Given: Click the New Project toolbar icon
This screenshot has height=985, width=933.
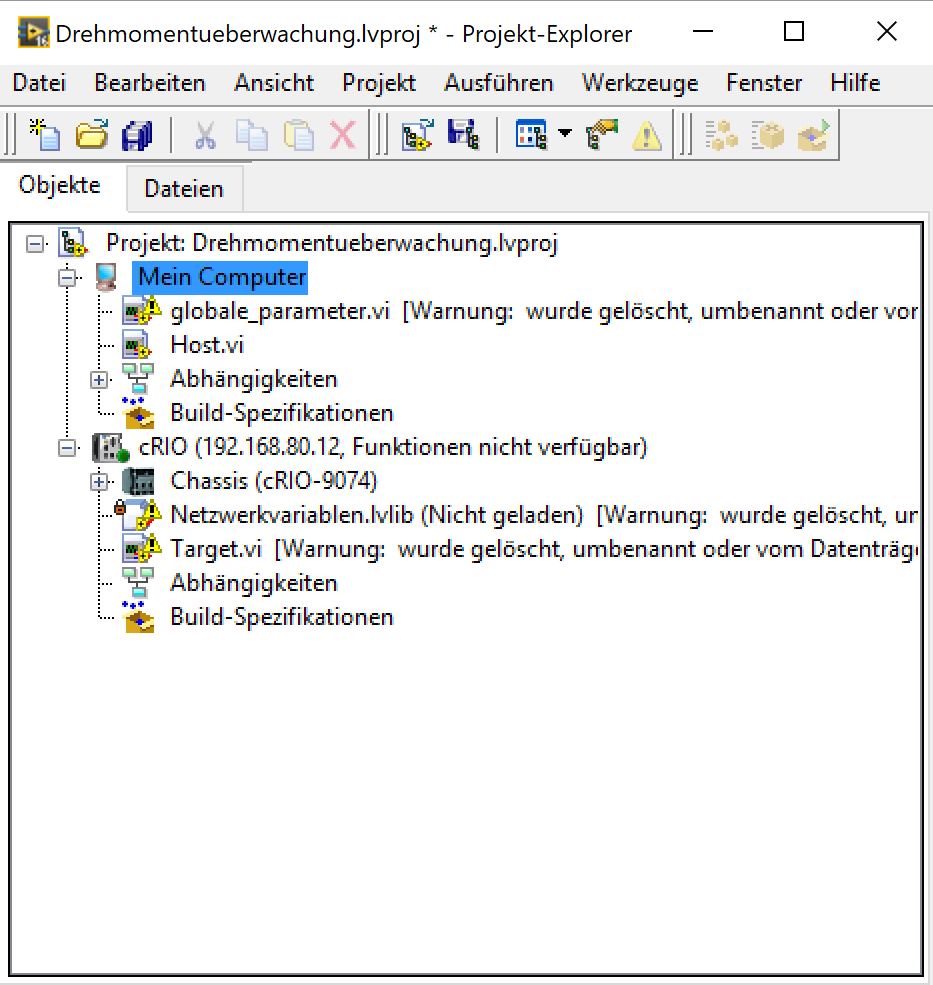Looking at the screenshot, I should (45, 134).
